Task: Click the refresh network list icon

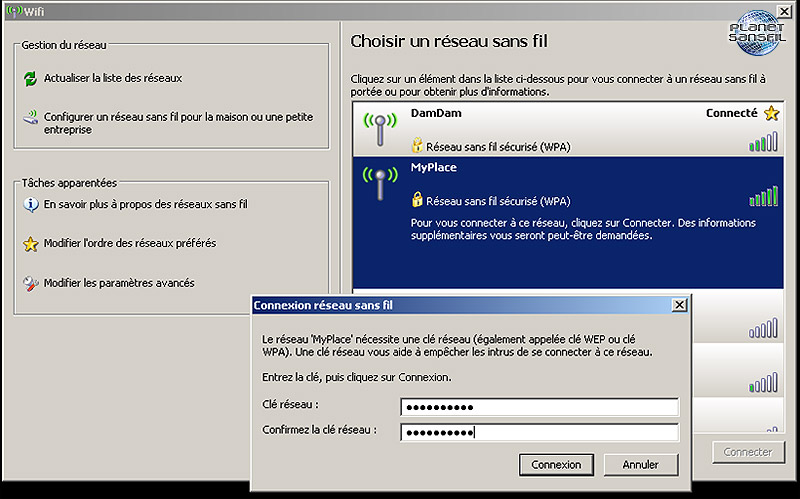Action: tap(31, 79)
